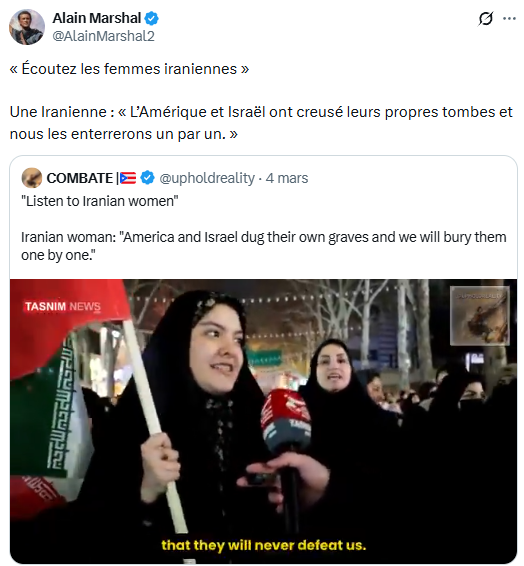Image resolution: width=524 pixels, height=566 pixels.
Task: Click the TASNIM NEWS watermark logo
Action: pos(62,306)
